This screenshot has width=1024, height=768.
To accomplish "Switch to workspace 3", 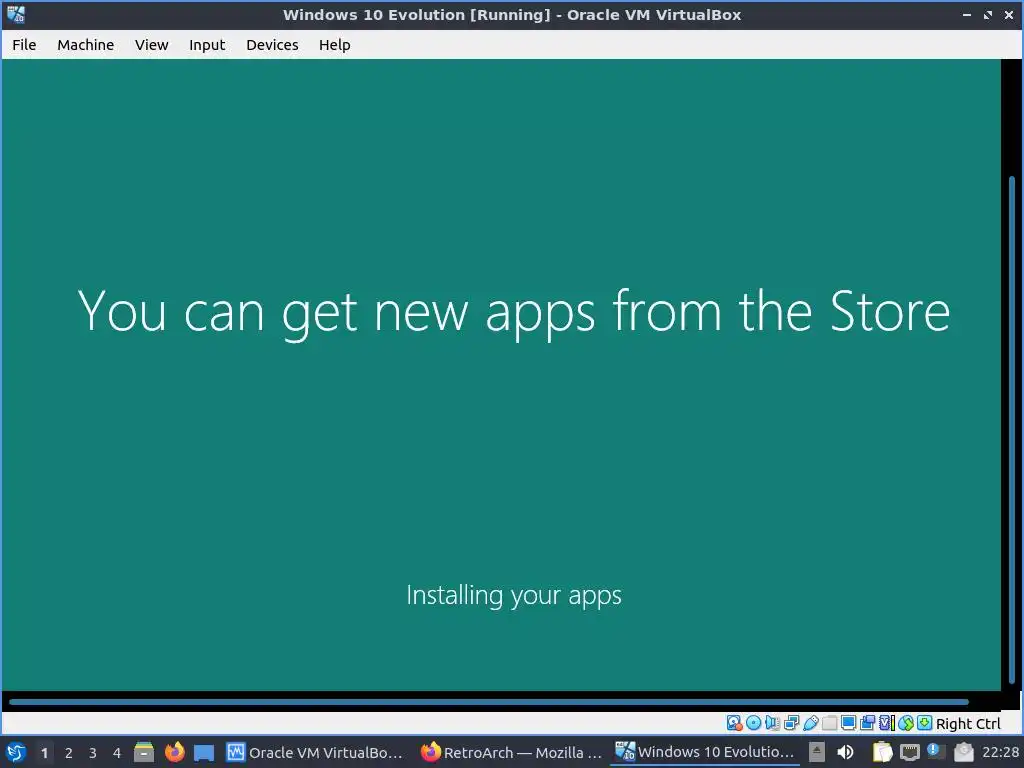I will 93,753.
